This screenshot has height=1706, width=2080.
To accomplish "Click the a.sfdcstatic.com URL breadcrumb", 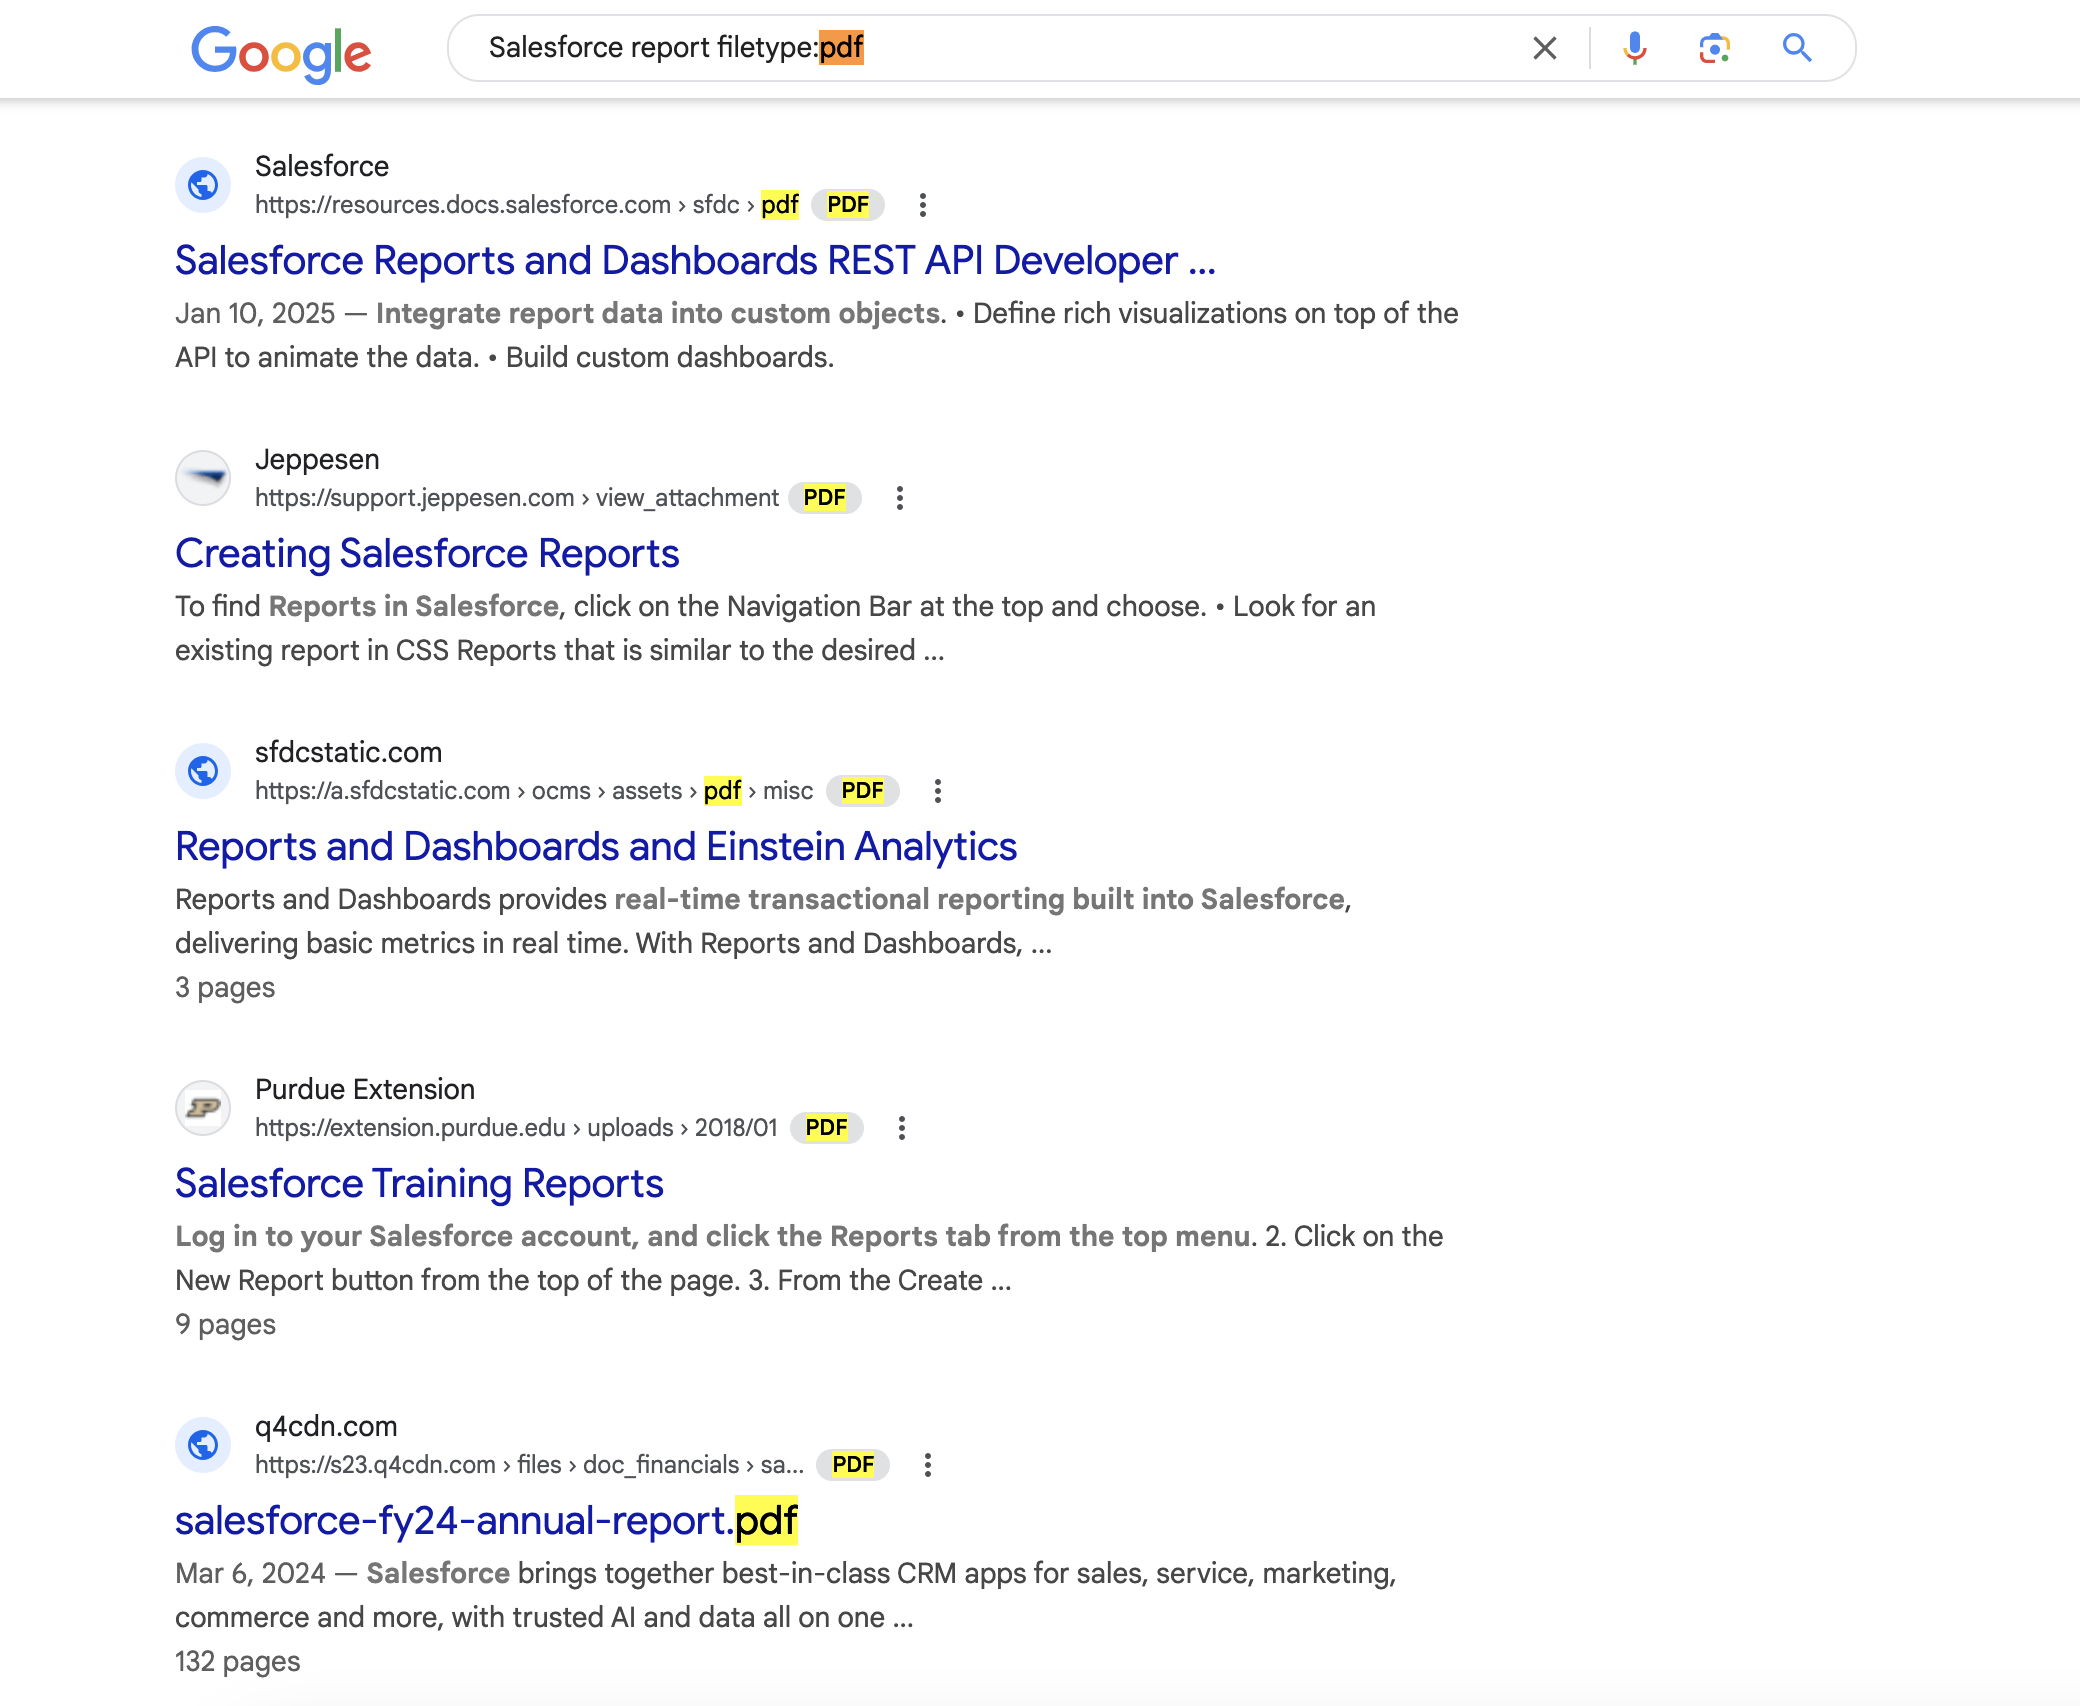I will pyautogui.click(x=534, y=791).
